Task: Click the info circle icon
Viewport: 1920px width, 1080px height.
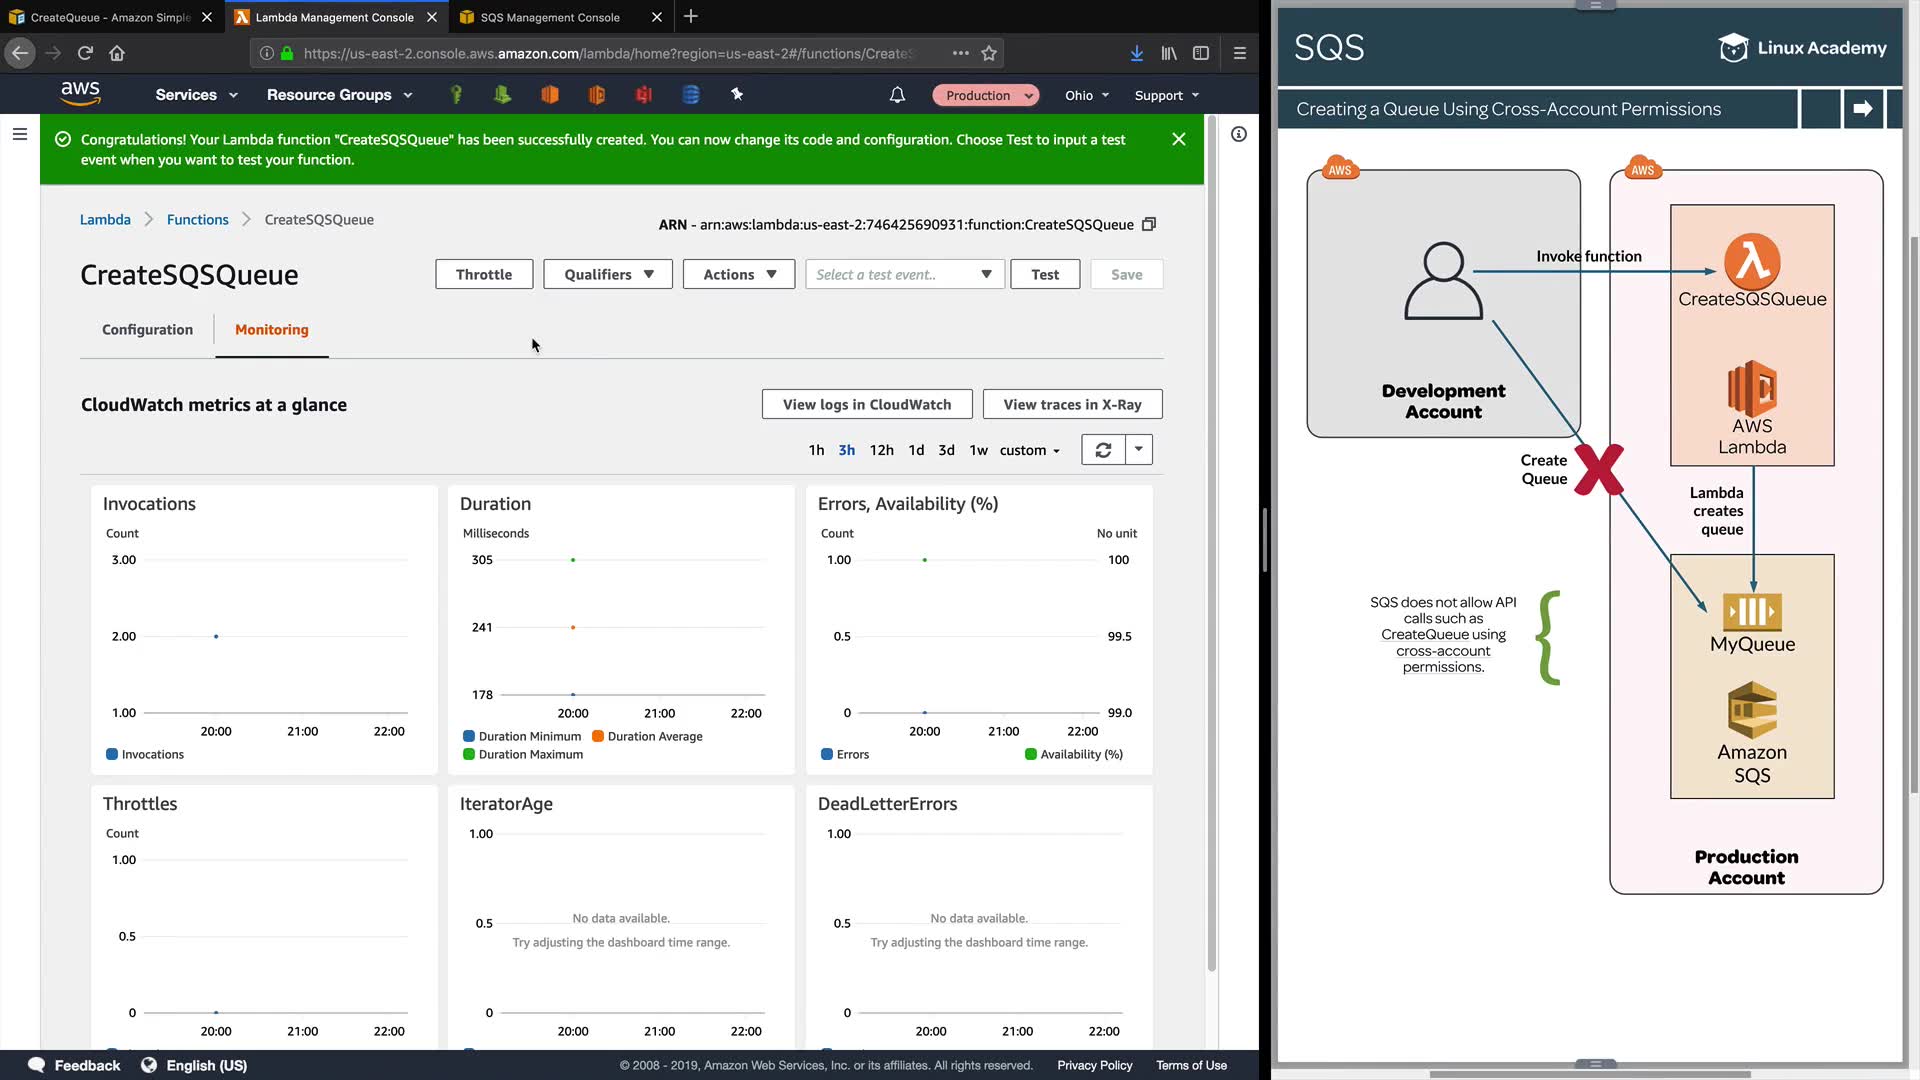Action: [x=1239, y=134]
